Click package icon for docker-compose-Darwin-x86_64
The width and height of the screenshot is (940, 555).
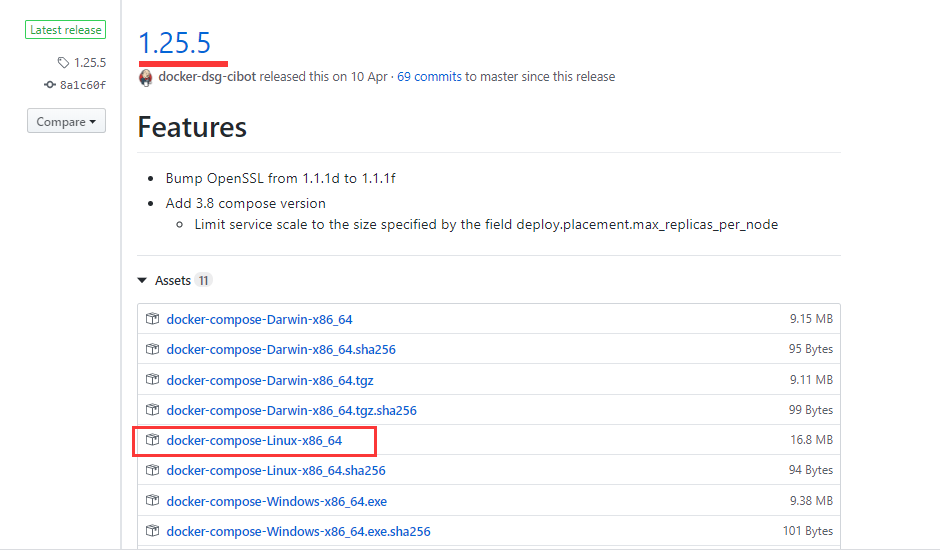tap(152, 319)
